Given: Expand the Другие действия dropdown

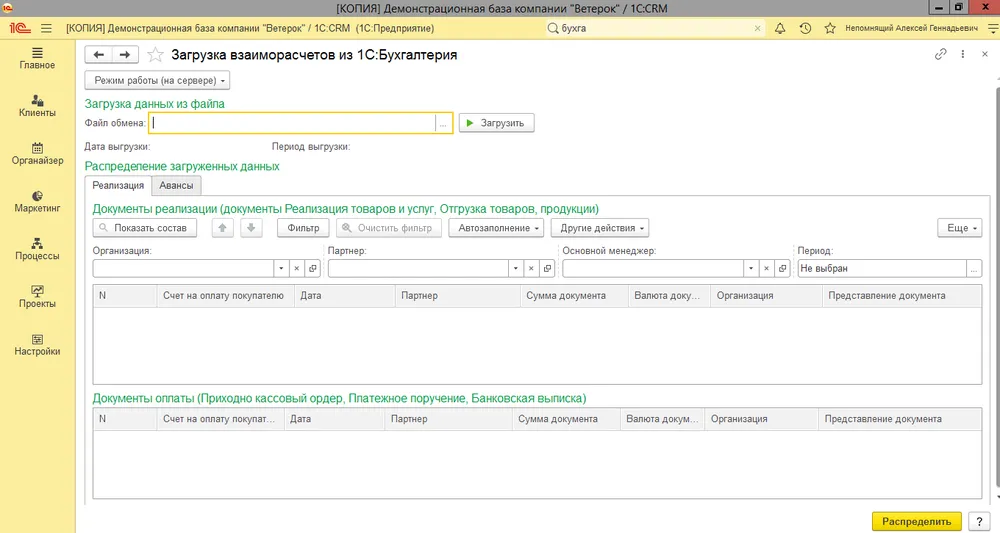Looking at the screenshot, I should pyautogui.click(x=599, y=228).
